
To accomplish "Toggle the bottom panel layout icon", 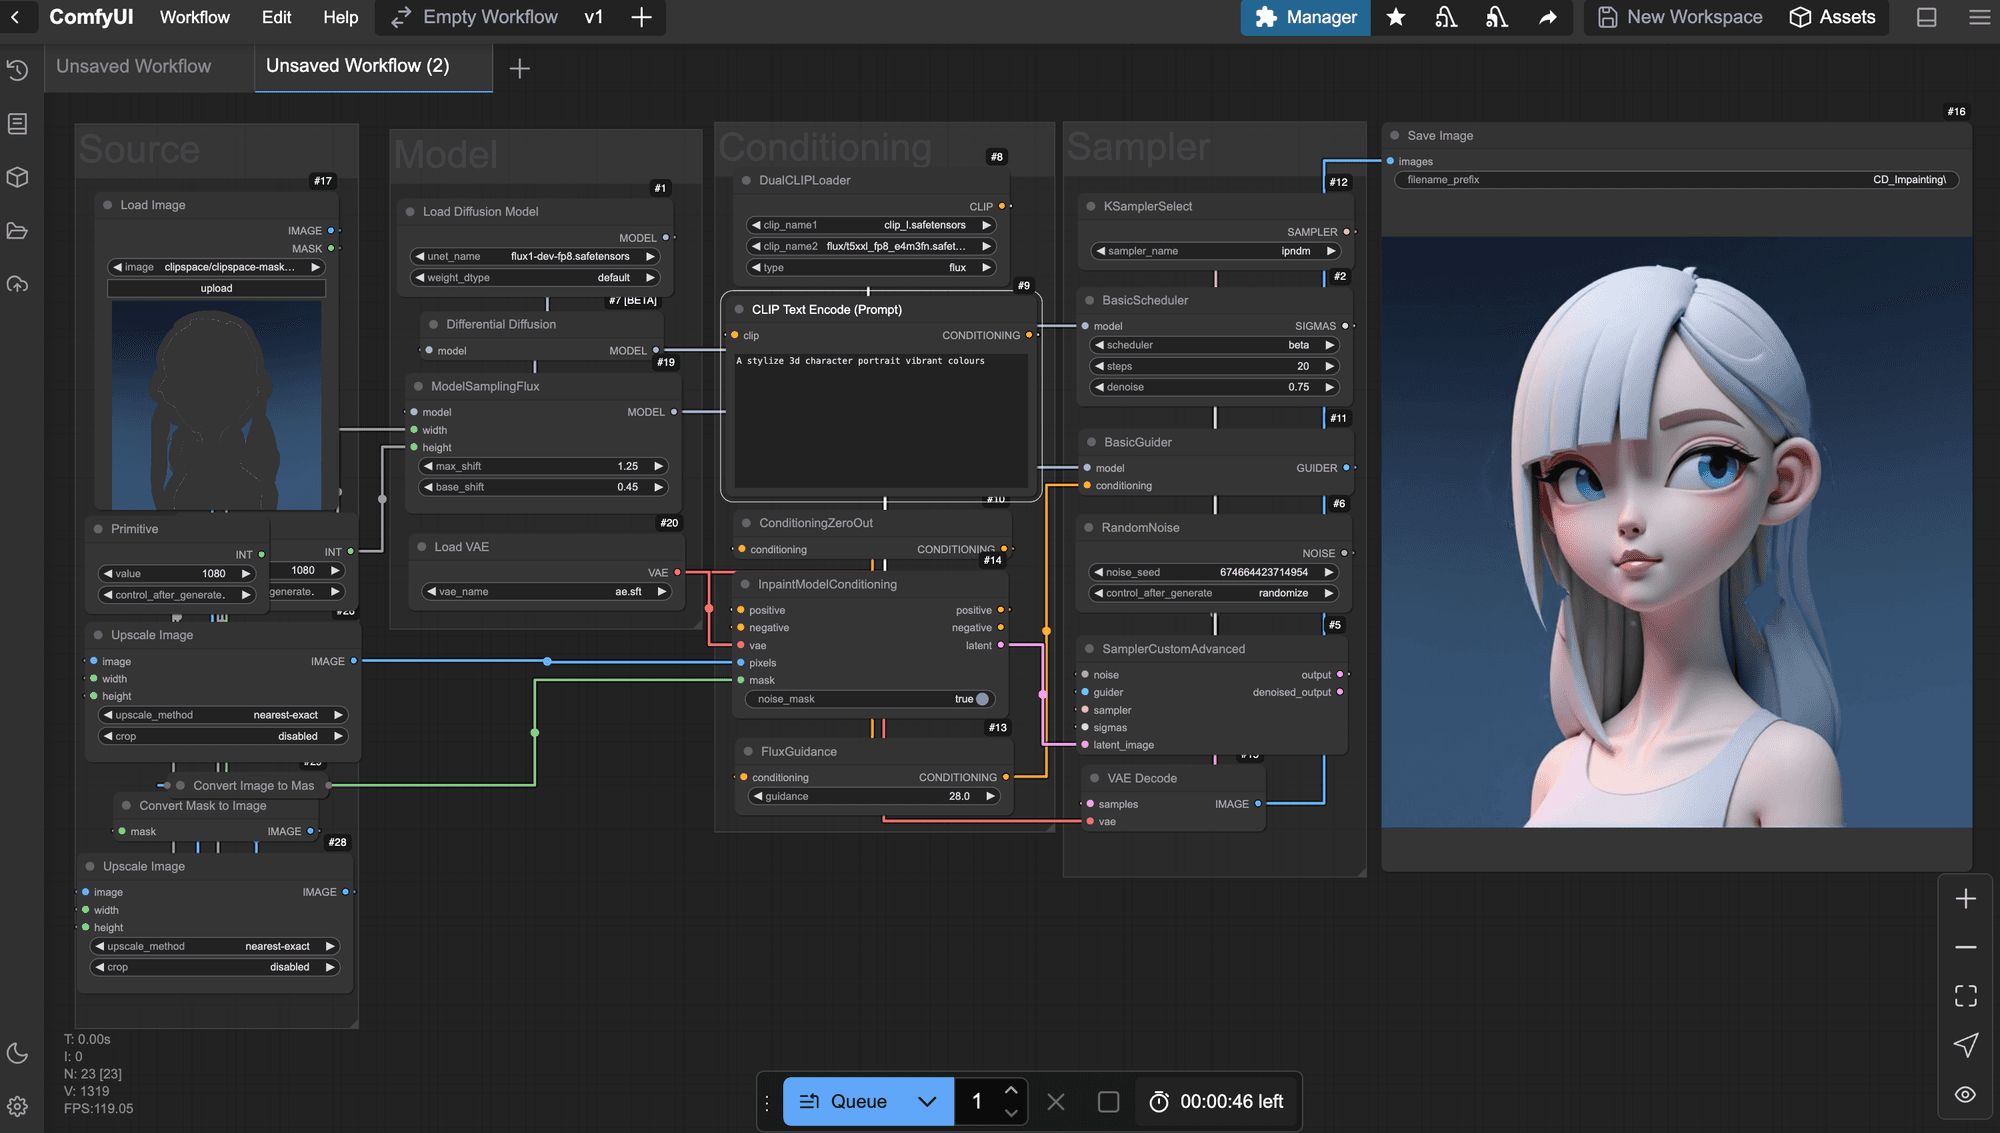I will [x=1926, y=17].
